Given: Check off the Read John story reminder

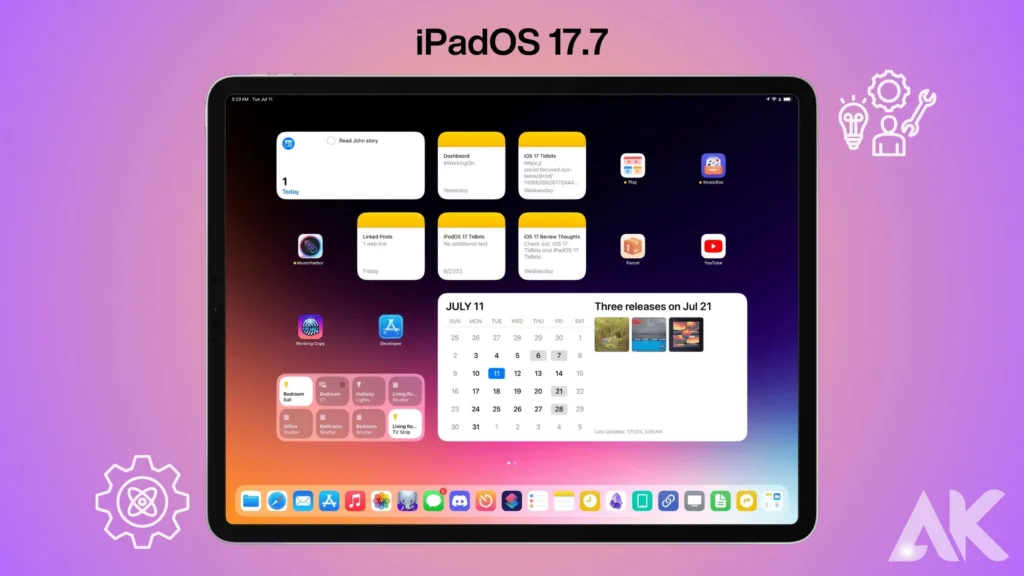Looking at the screenshot, I should point(332,141).
